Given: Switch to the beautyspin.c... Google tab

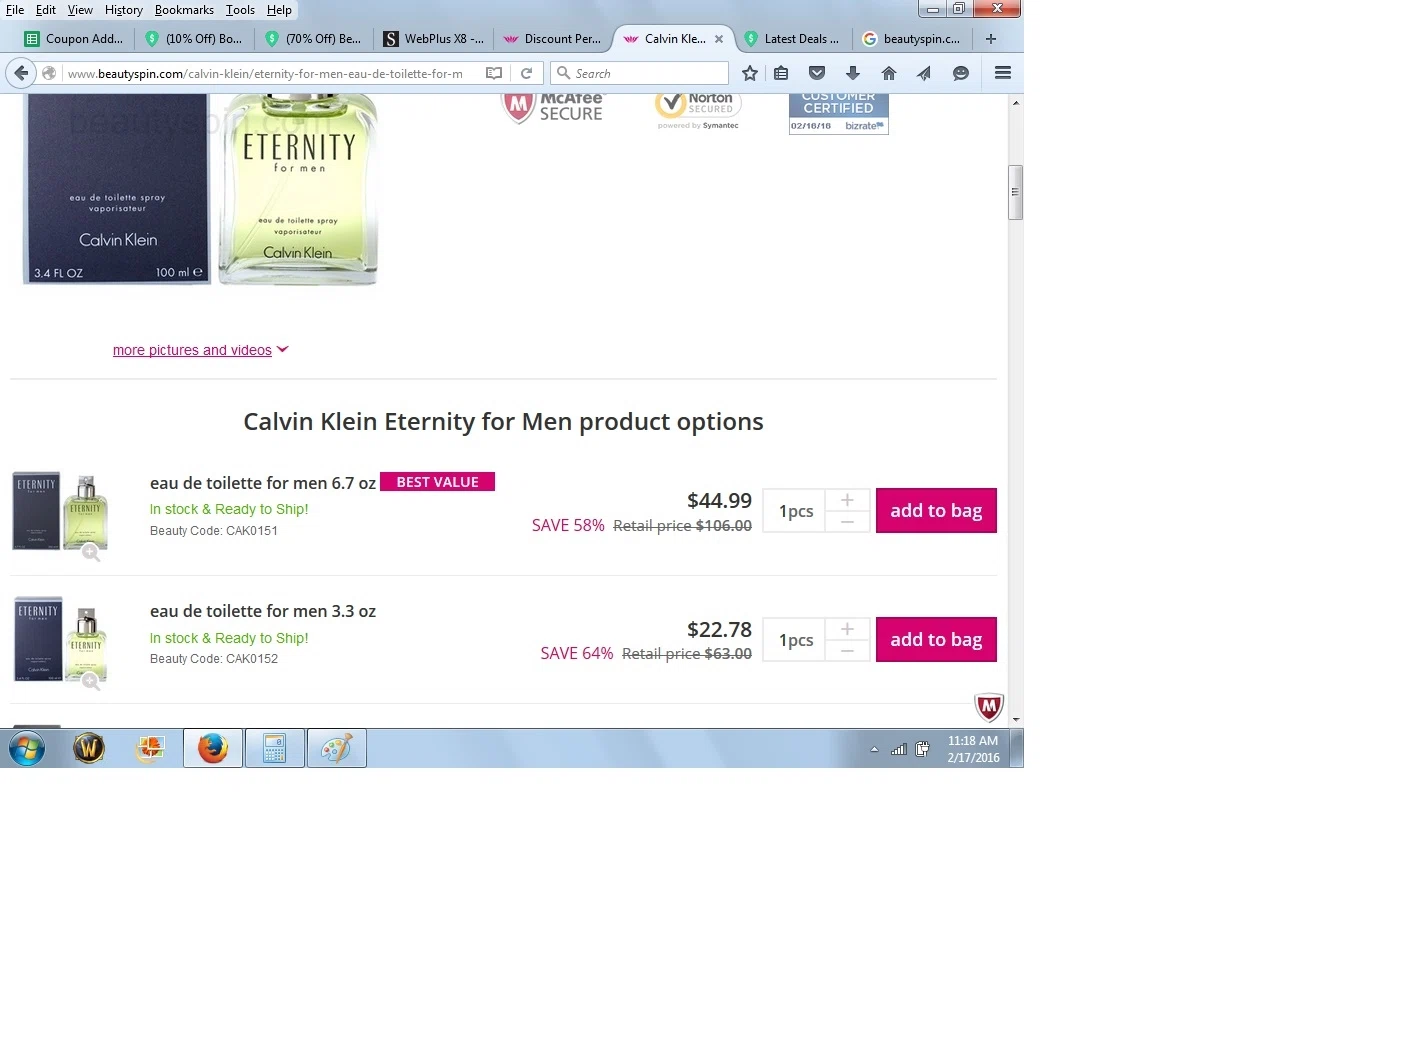Looking at the screenshot, I should coord(914,39).
